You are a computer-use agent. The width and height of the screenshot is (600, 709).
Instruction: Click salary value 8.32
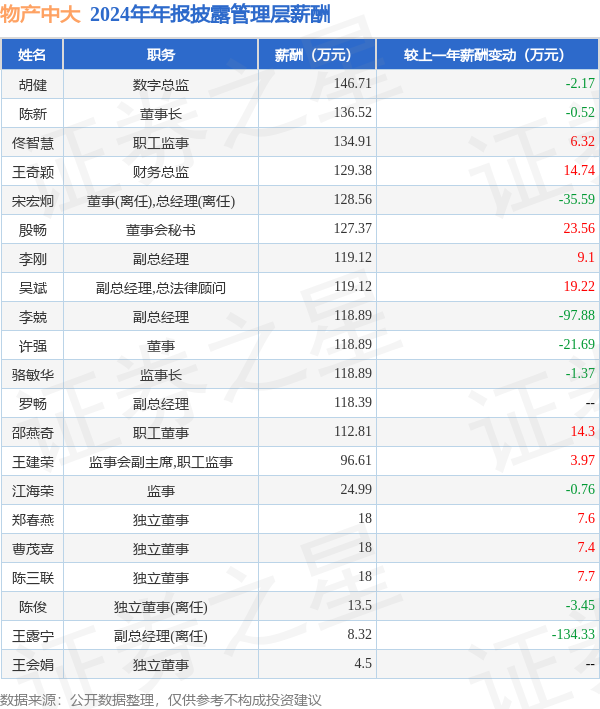pyautogui.click(x=359, y=633)
